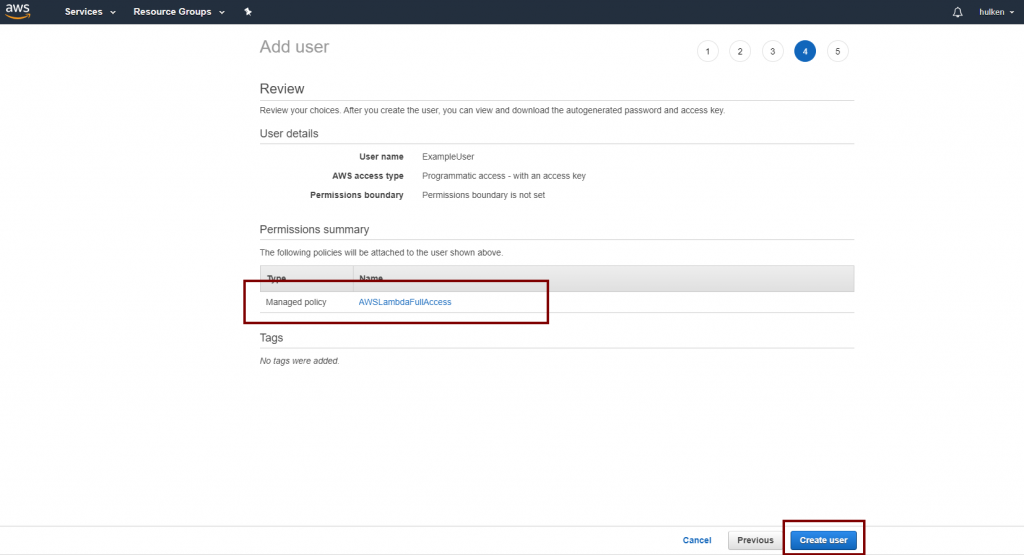Viewport: 1024px width, 555px height.
Task: Open the notifications bell icon
Action: (957, 12)
